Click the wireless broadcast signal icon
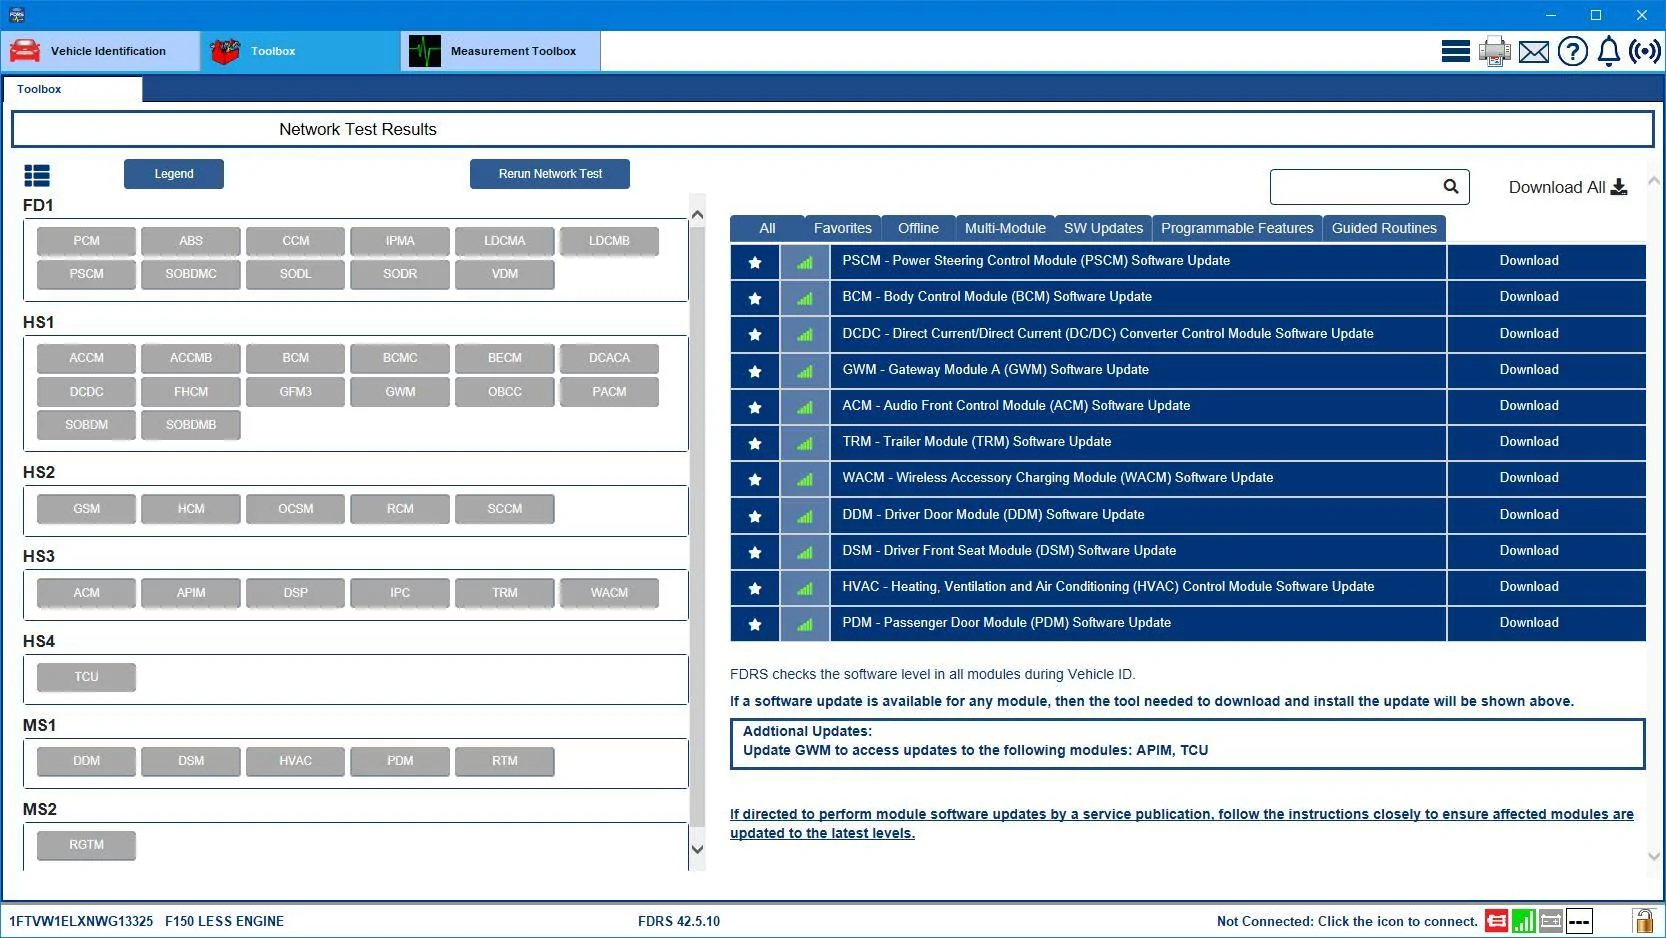This screenshot has width=1666, height=938. pyautogui.click(x=1645, y=51)
